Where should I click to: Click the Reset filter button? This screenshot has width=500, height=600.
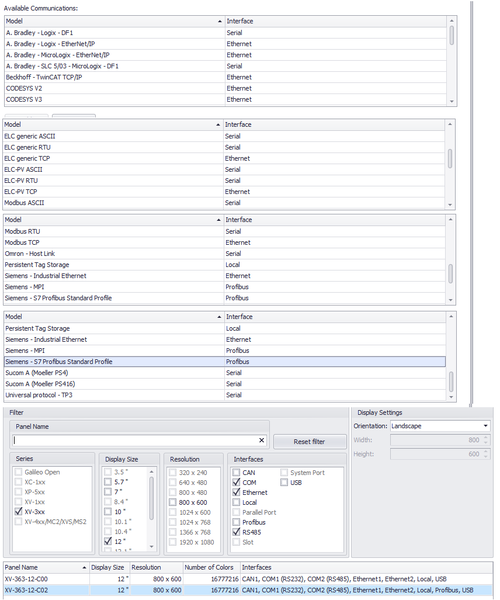[x=309, y=442]
